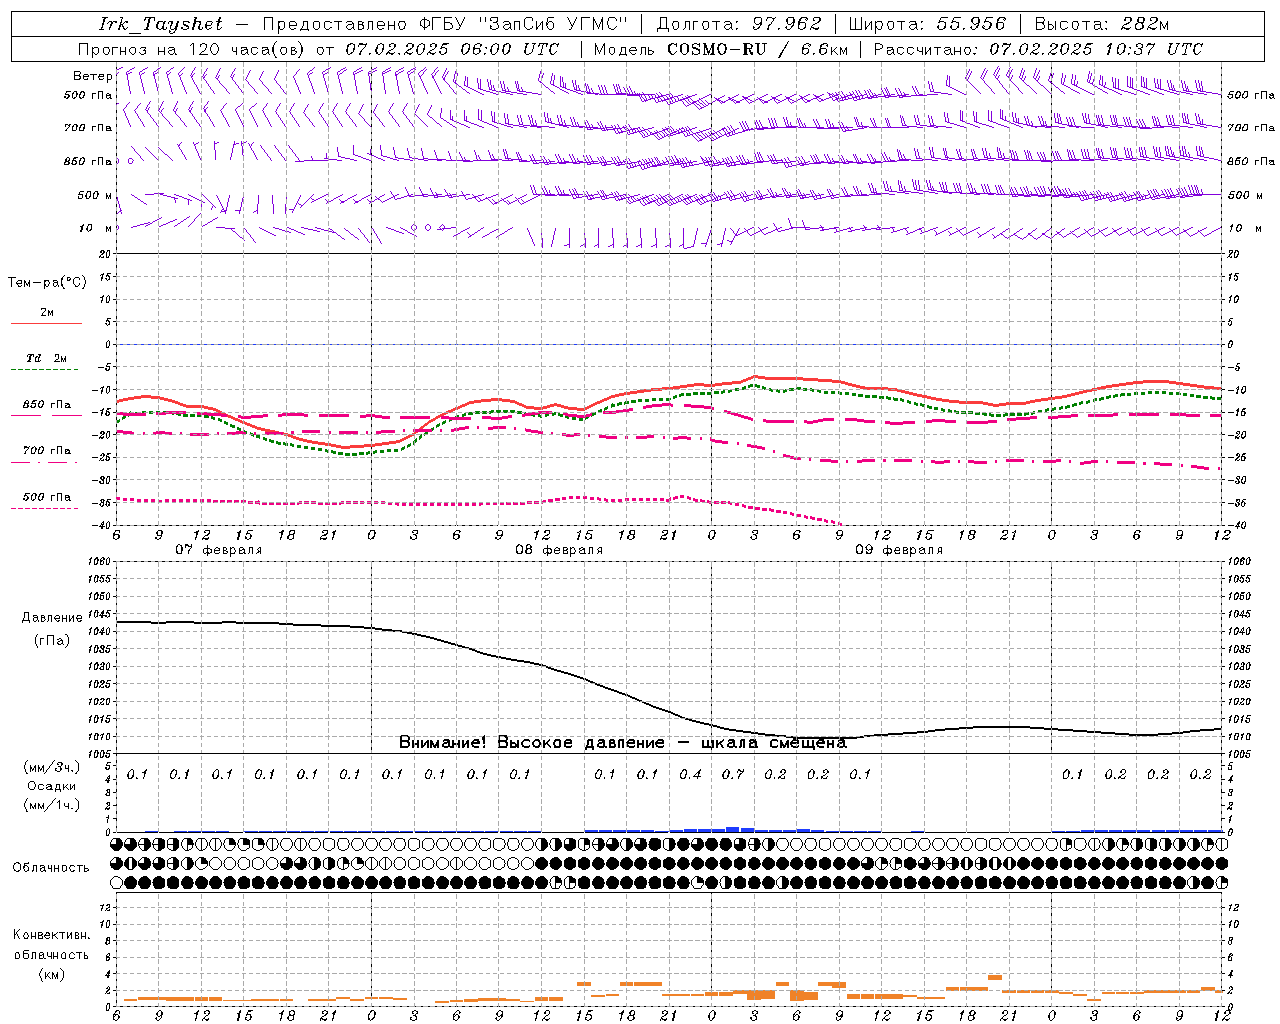Image resolution: width=1280 pixels, height=1024 pixels.
Task: Click the 500 гПа temperature legend label
Action: coord(46,497)
